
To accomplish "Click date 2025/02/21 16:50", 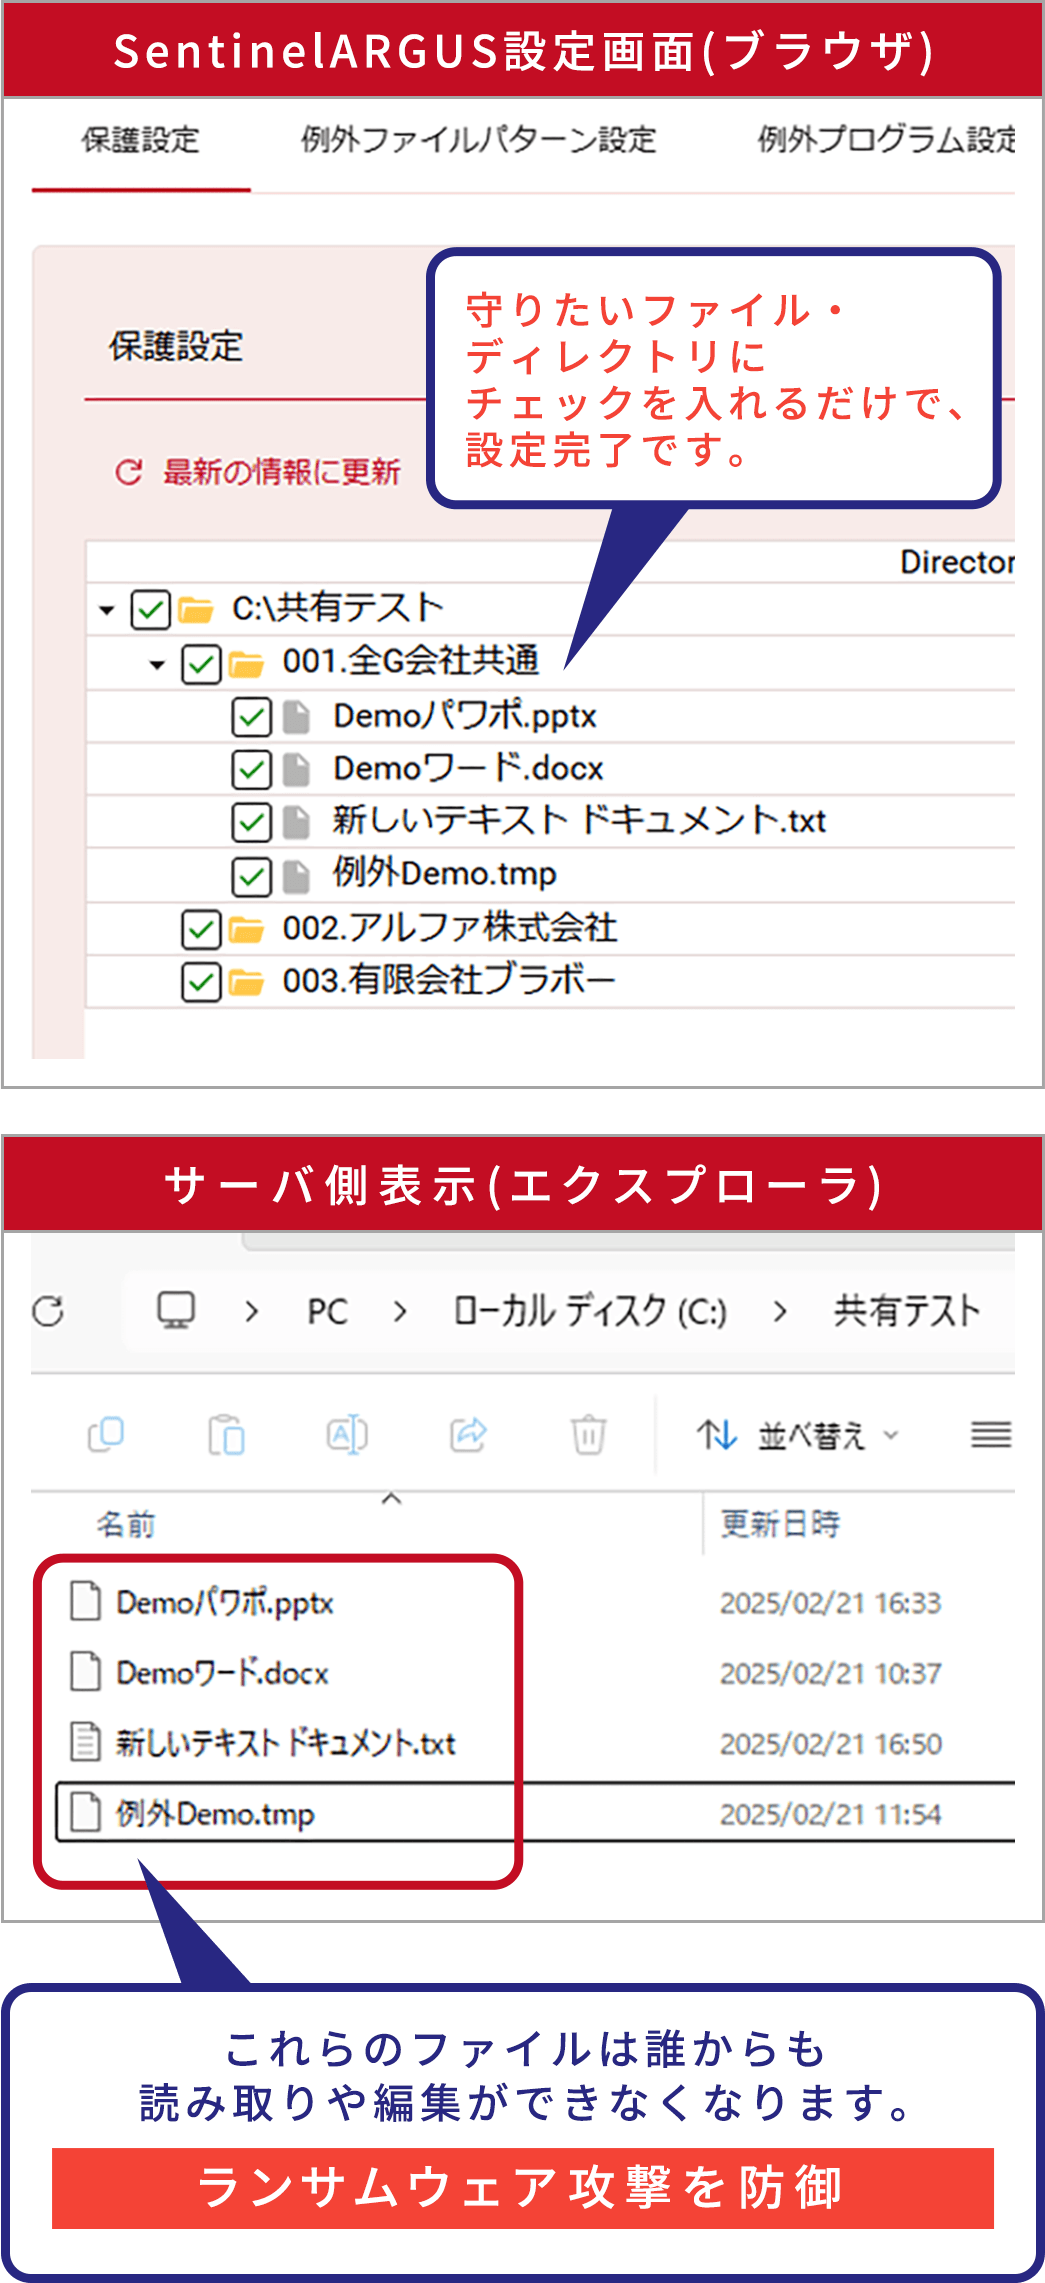I will [x=830, y=1745].
